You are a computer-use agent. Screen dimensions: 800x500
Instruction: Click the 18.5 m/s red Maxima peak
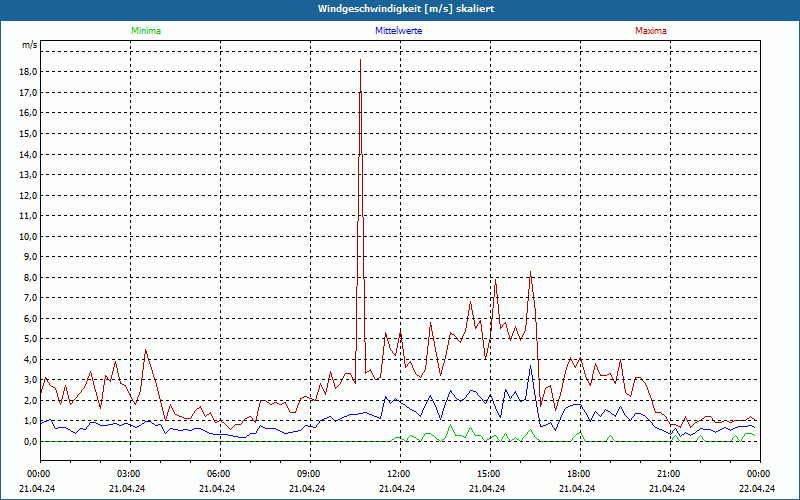[x=360, y=60]
